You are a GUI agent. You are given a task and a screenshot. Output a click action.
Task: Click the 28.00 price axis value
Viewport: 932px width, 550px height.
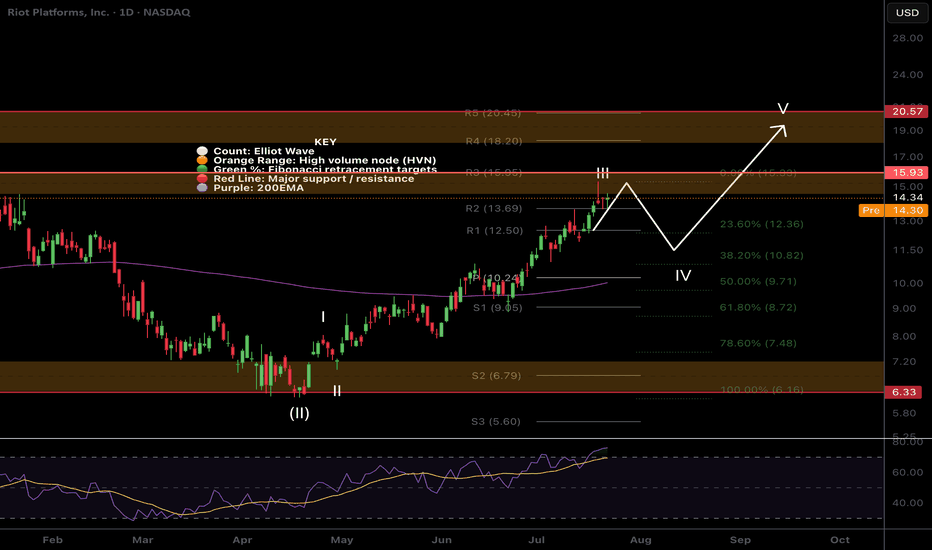(908, 38)
